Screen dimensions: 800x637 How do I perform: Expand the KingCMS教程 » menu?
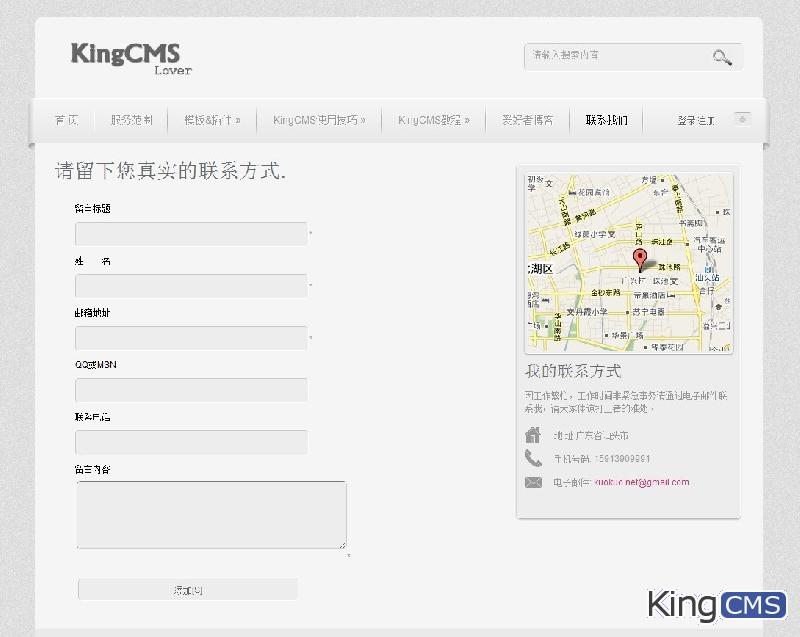[434, 120]
